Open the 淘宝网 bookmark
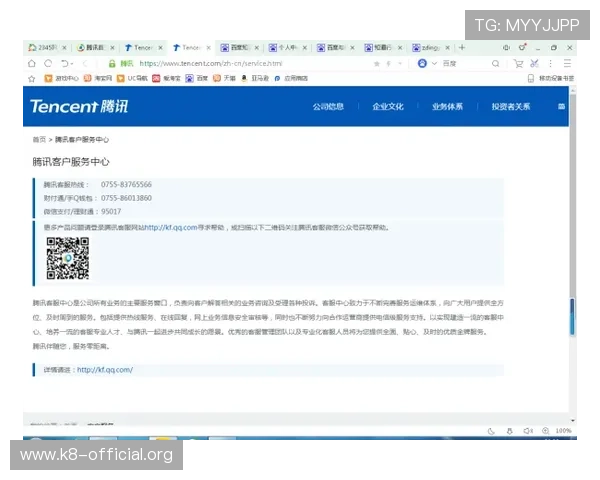The height and width of the screenshot is (480, 600). pyautogui.click(x=98, y=78)
